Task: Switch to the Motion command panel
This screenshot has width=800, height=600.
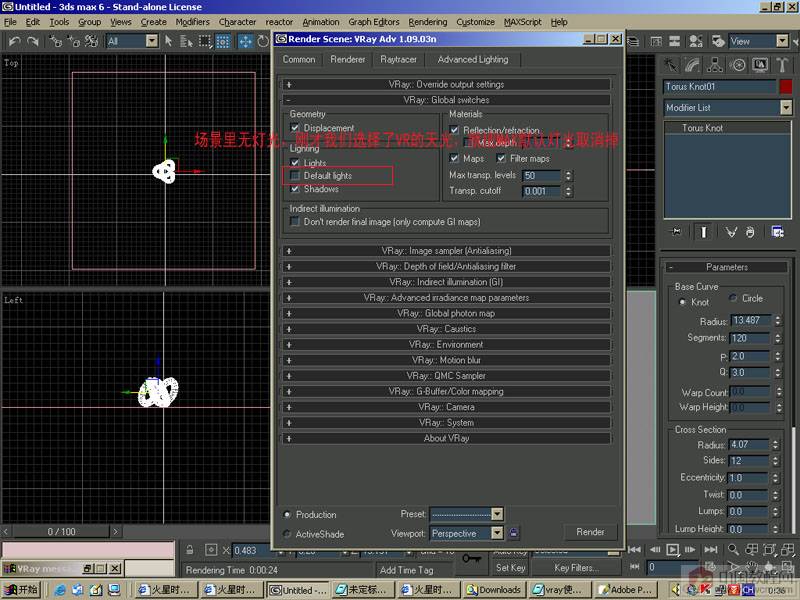Action: (x=737, y=65)
